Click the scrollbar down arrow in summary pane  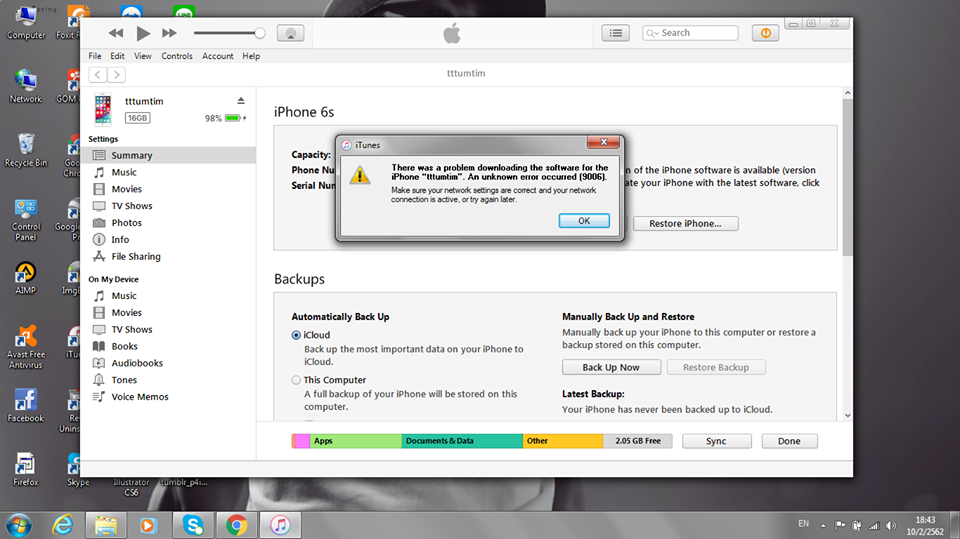click(847, 415)
